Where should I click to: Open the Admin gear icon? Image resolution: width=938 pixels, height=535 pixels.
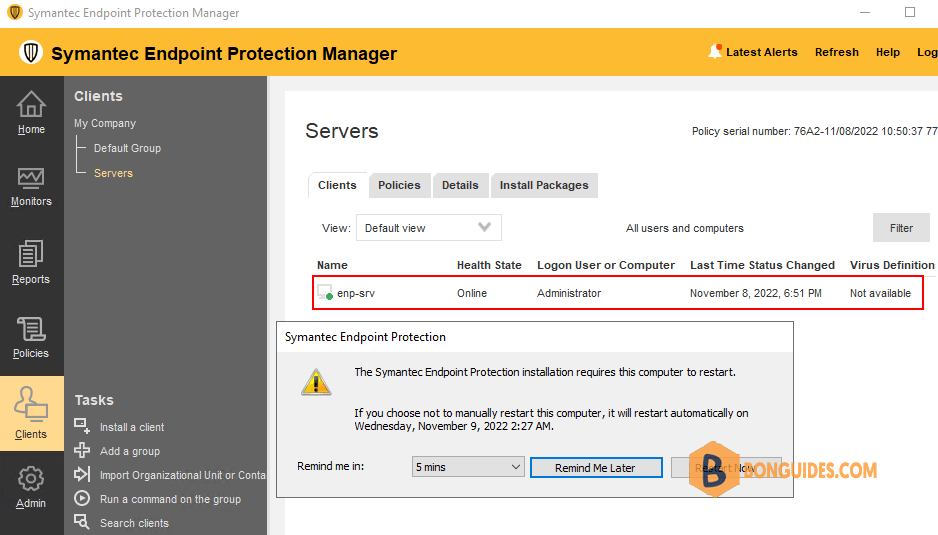[x=31, y=479]
